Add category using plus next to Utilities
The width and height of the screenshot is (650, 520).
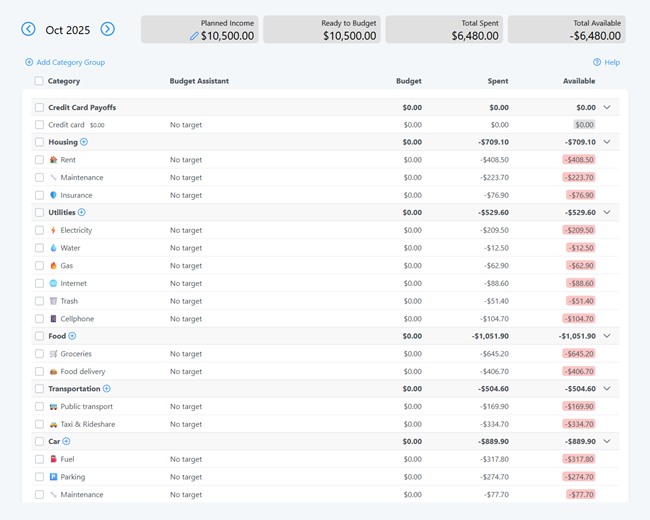click(x=82, y=212)
